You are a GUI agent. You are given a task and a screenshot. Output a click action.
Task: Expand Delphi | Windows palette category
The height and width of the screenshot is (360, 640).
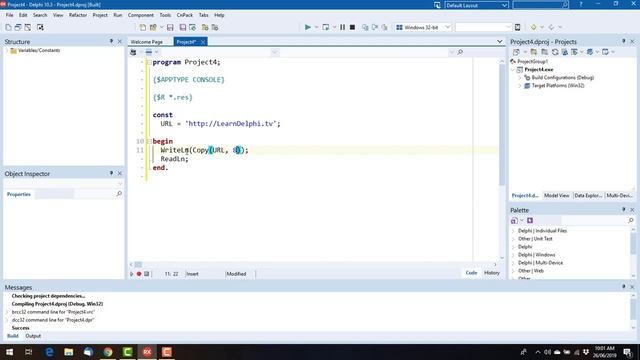[x=513, y=255]
